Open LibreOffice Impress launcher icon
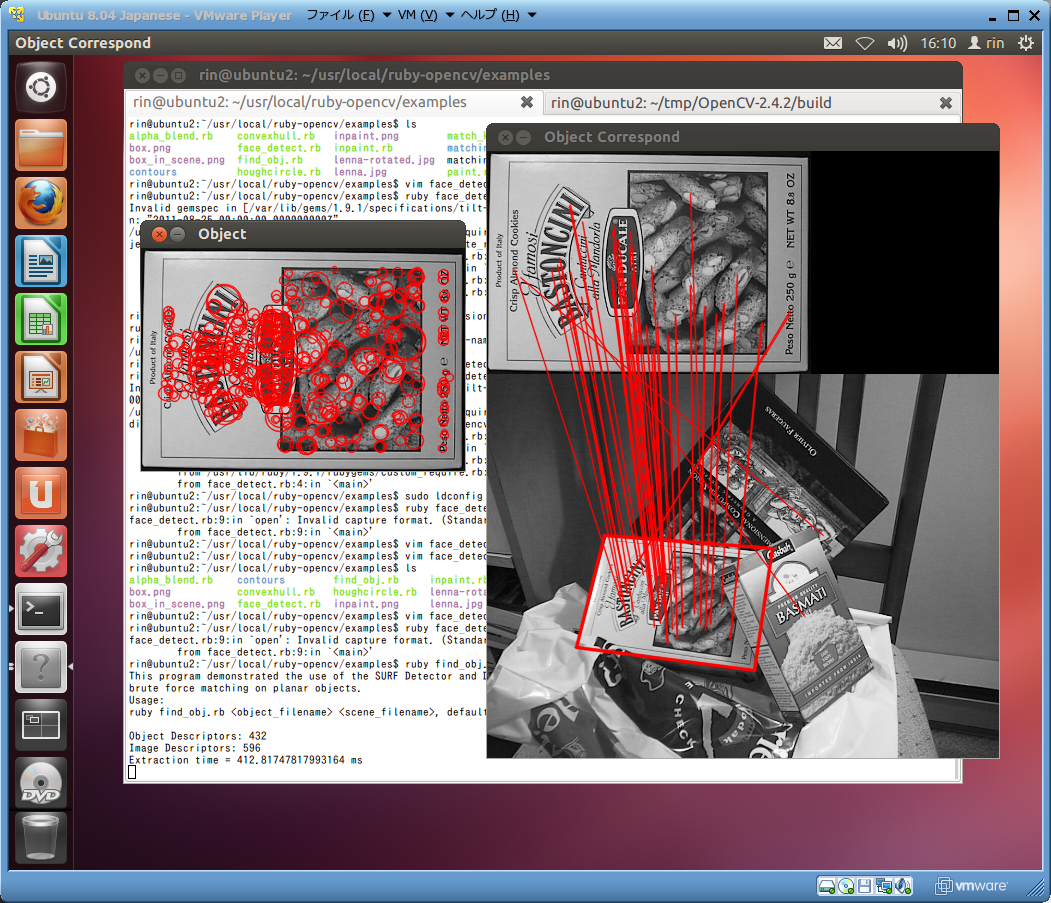The image size is (1051, 903). click(x=41, y=377)
